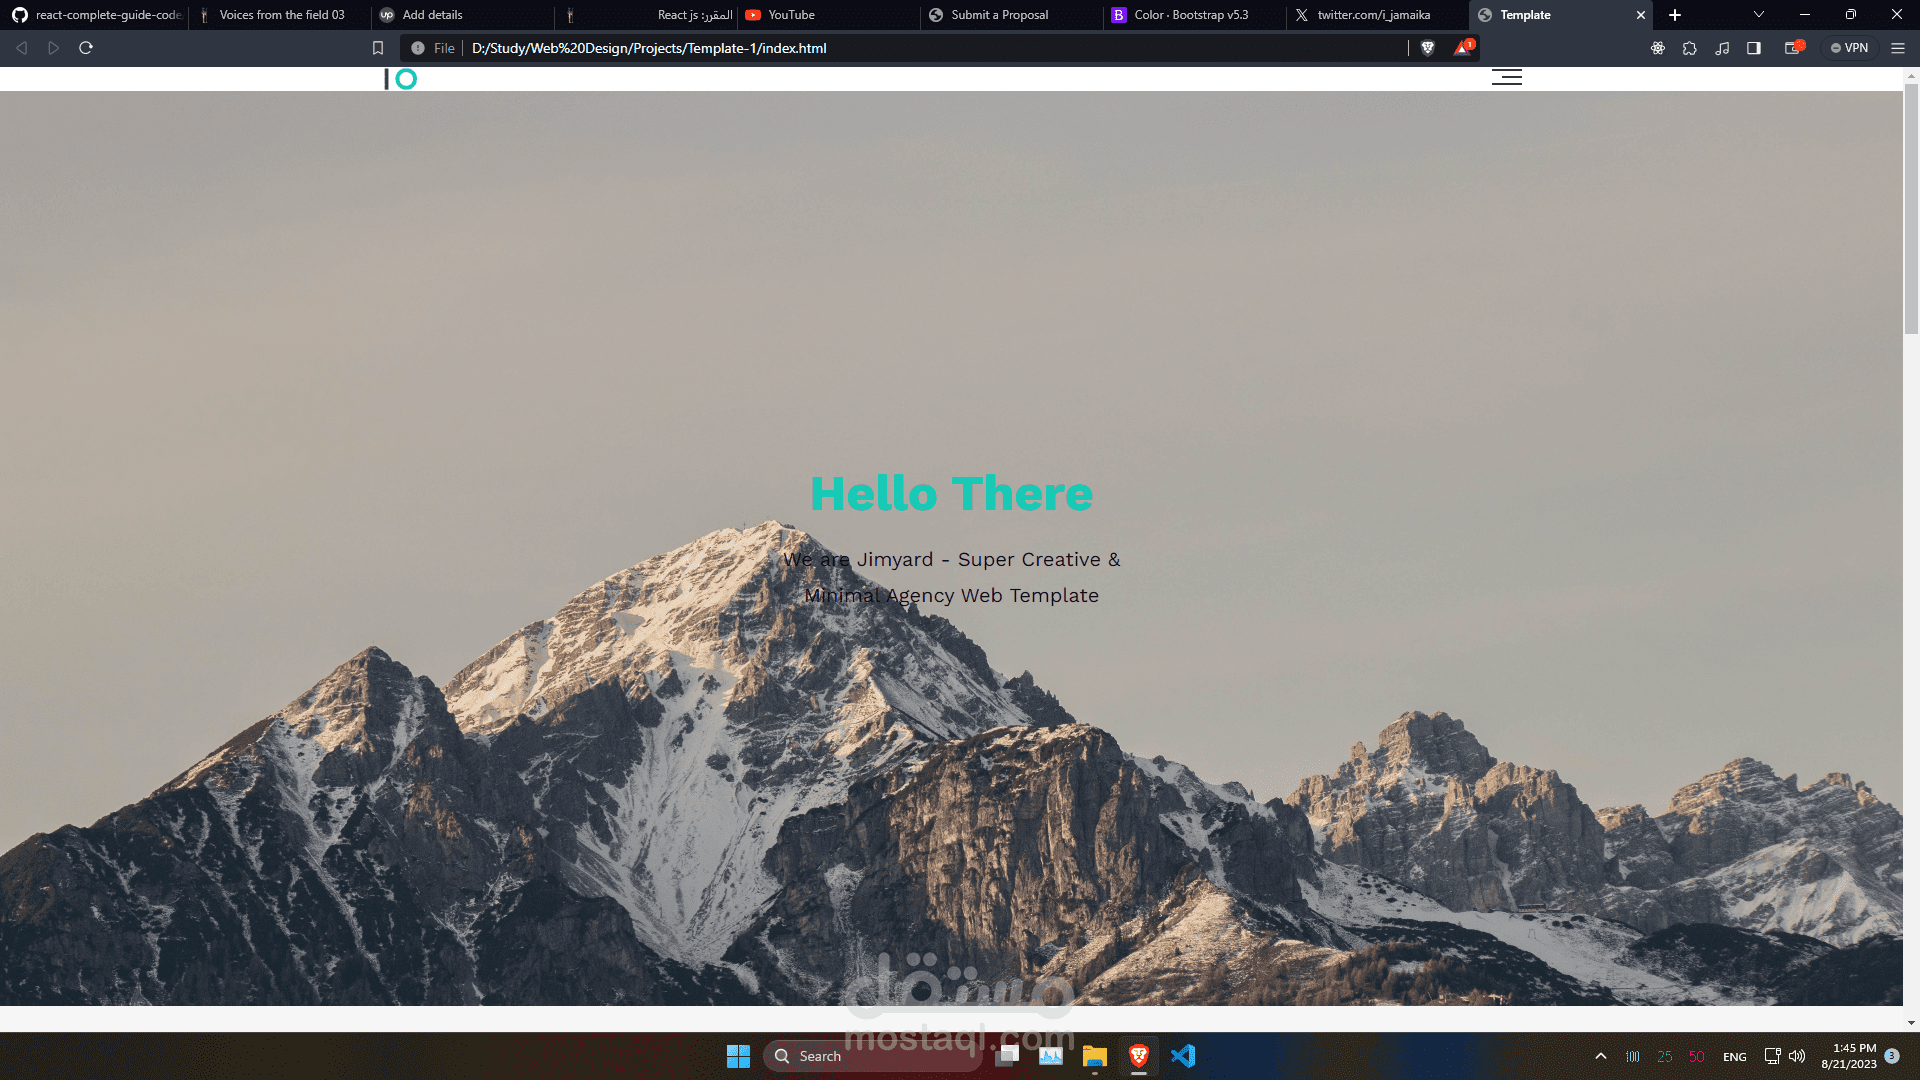
Task: Click the screen split icon in toolbar
Action: tap(1754, 47)
